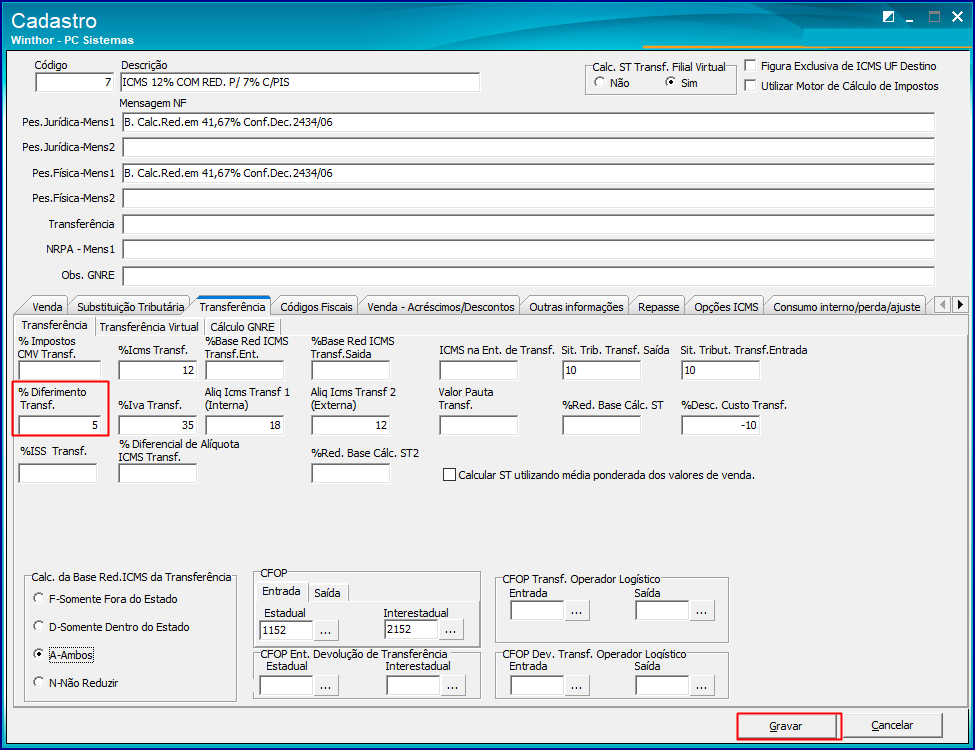
Task: Open lookup for CFOP Dev. Transf. Operador Saída
Action: 701,686
